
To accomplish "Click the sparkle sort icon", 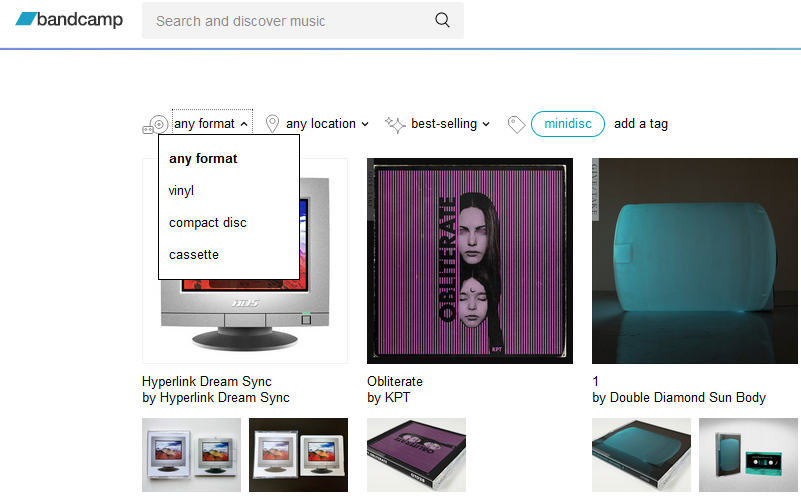I will coord(395,124).
